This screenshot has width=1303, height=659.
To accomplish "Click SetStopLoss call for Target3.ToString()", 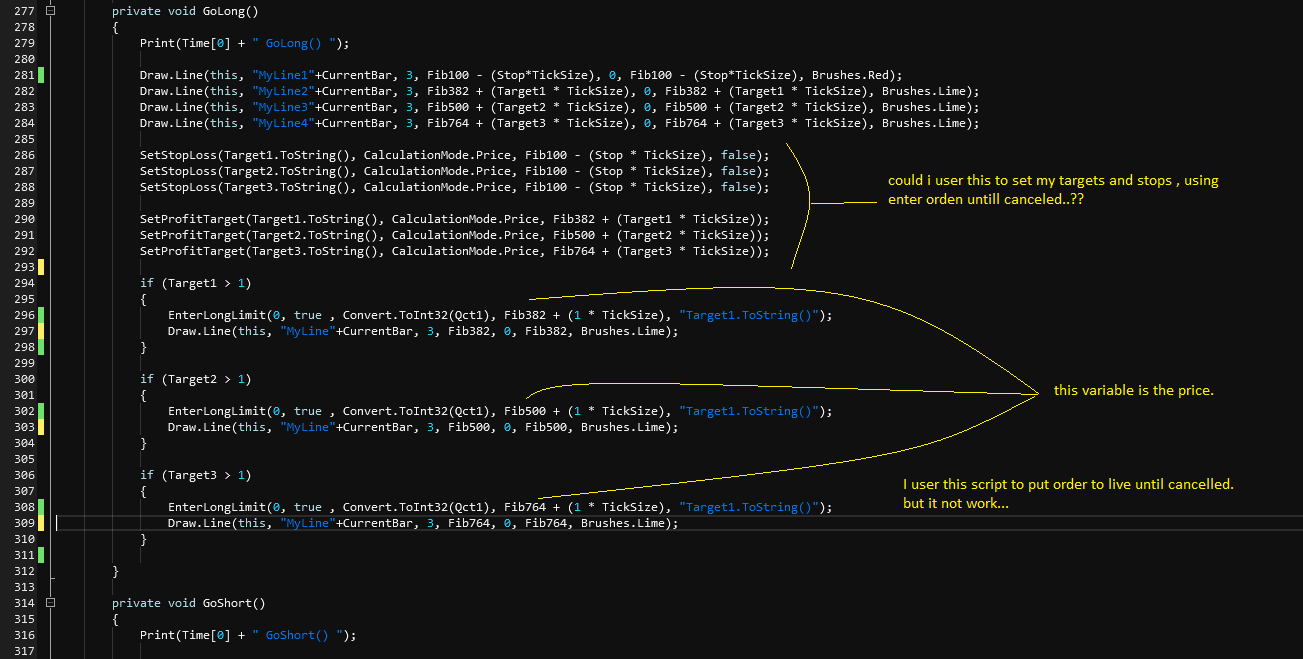I will click(x=455, y=187).
